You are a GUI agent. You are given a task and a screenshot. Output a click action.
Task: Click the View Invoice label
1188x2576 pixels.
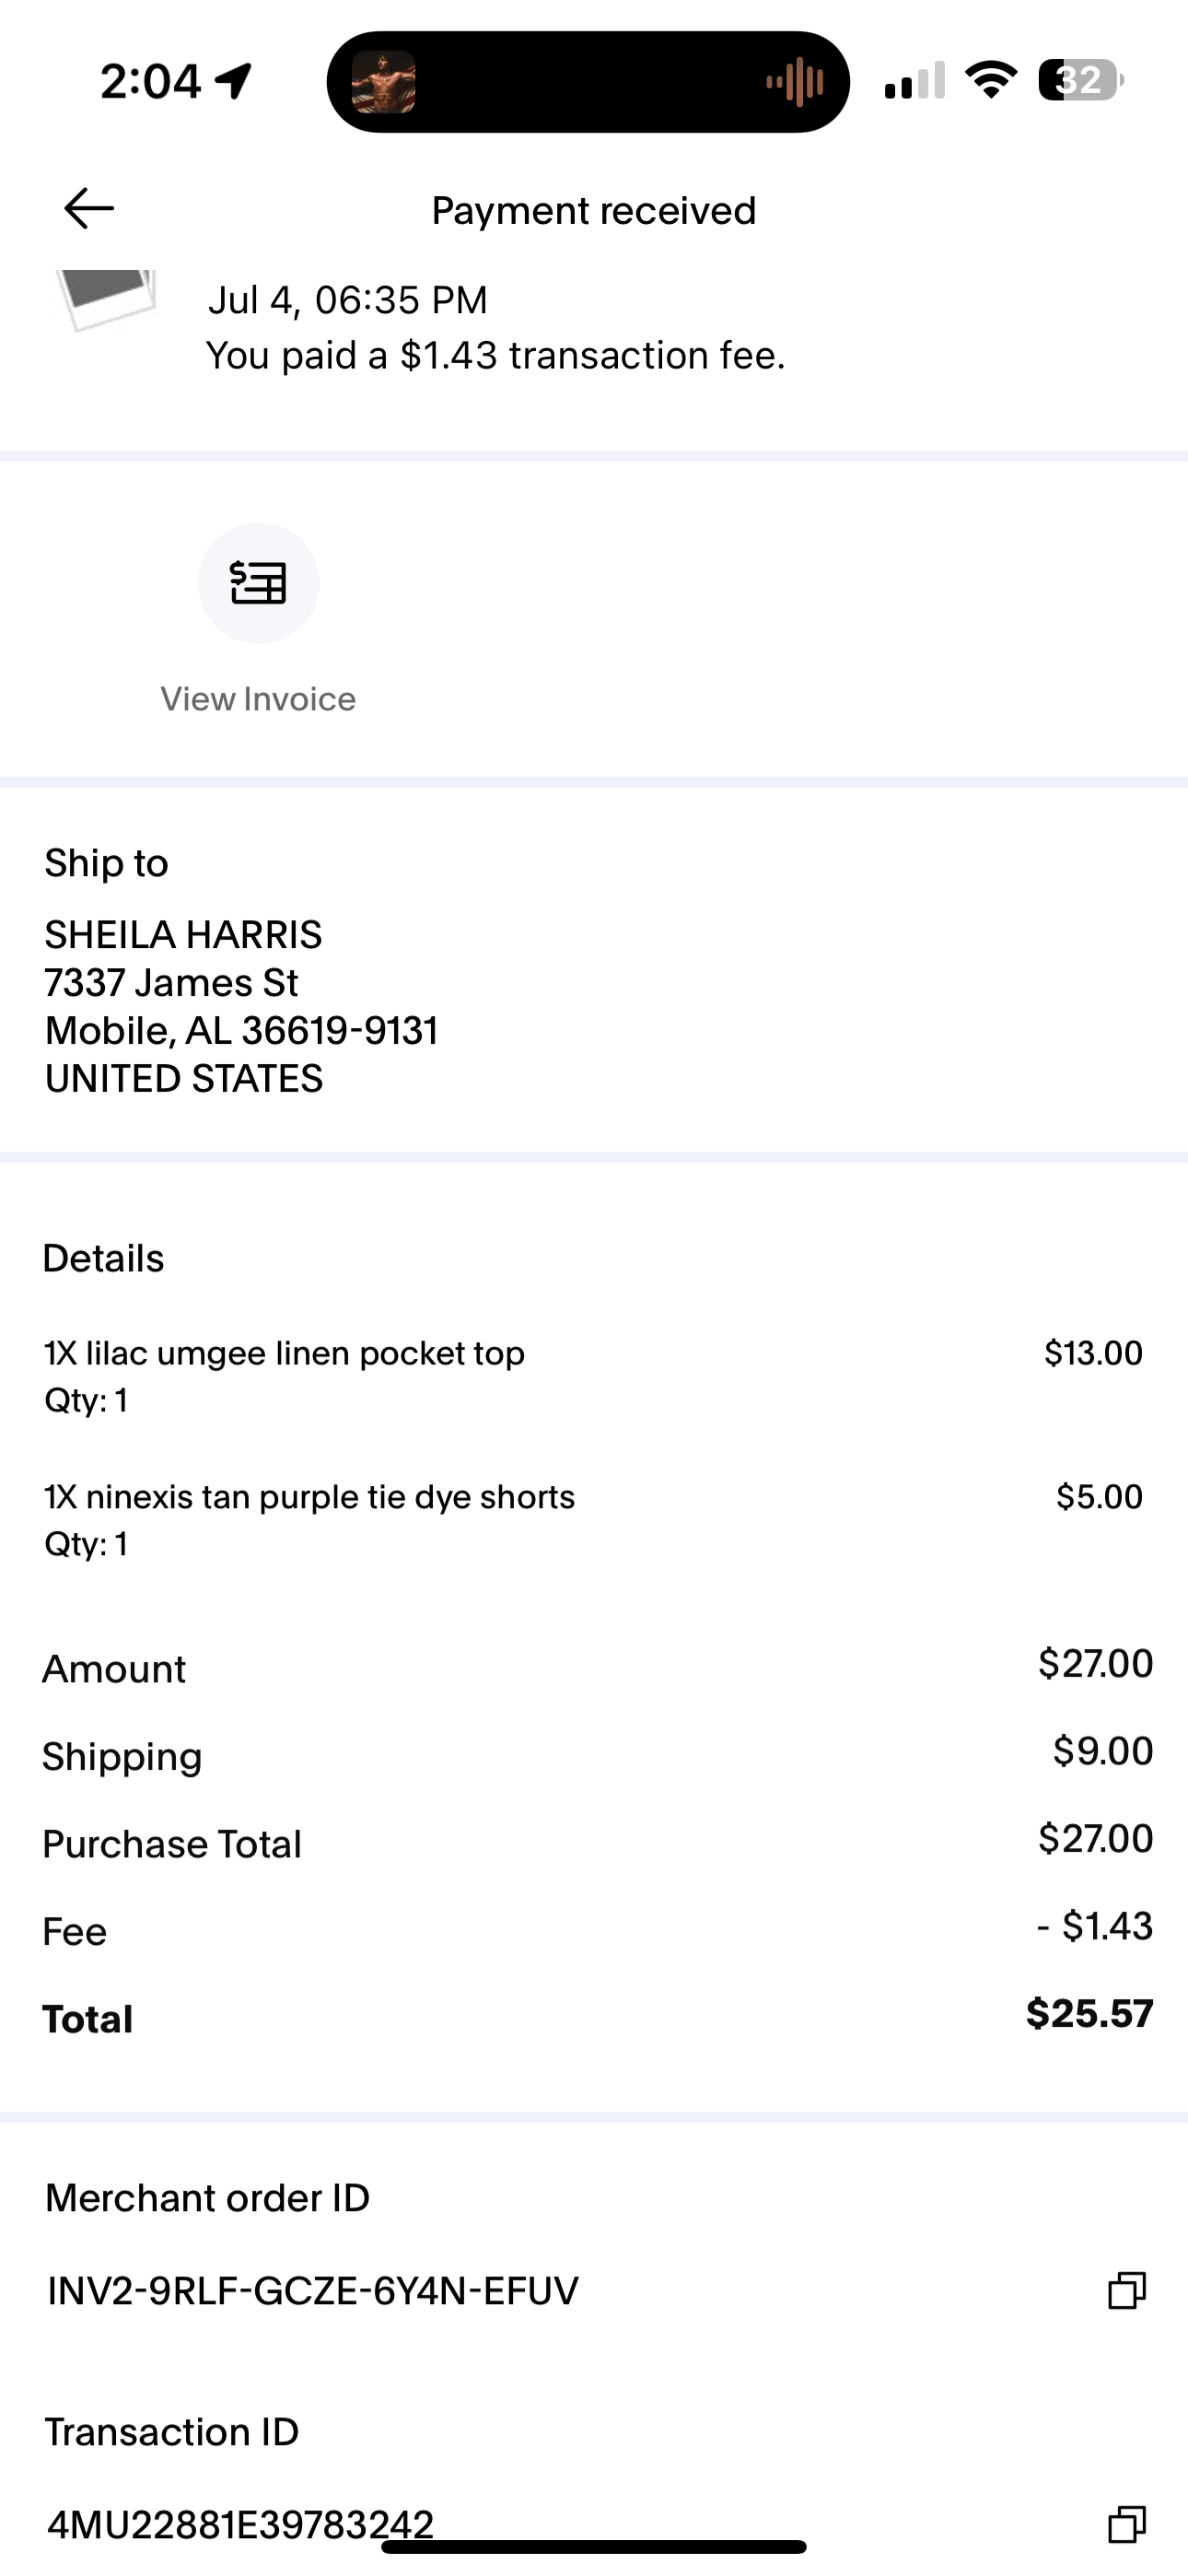[x=258, y=699]
